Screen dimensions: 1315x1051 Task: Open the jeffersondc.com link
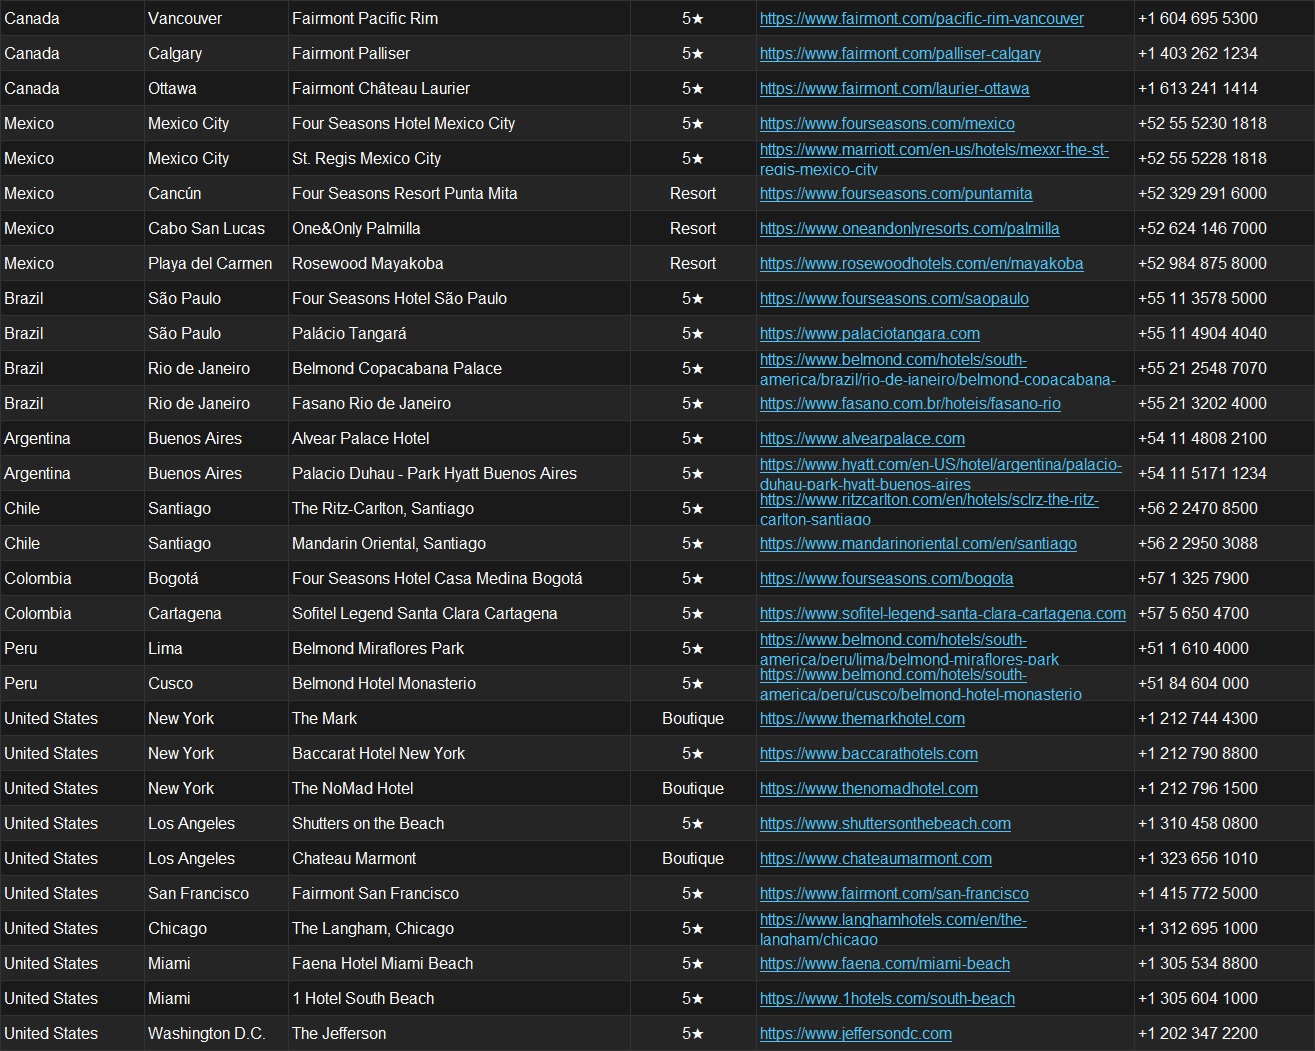pyautogui.click(x=856, y=1033)
